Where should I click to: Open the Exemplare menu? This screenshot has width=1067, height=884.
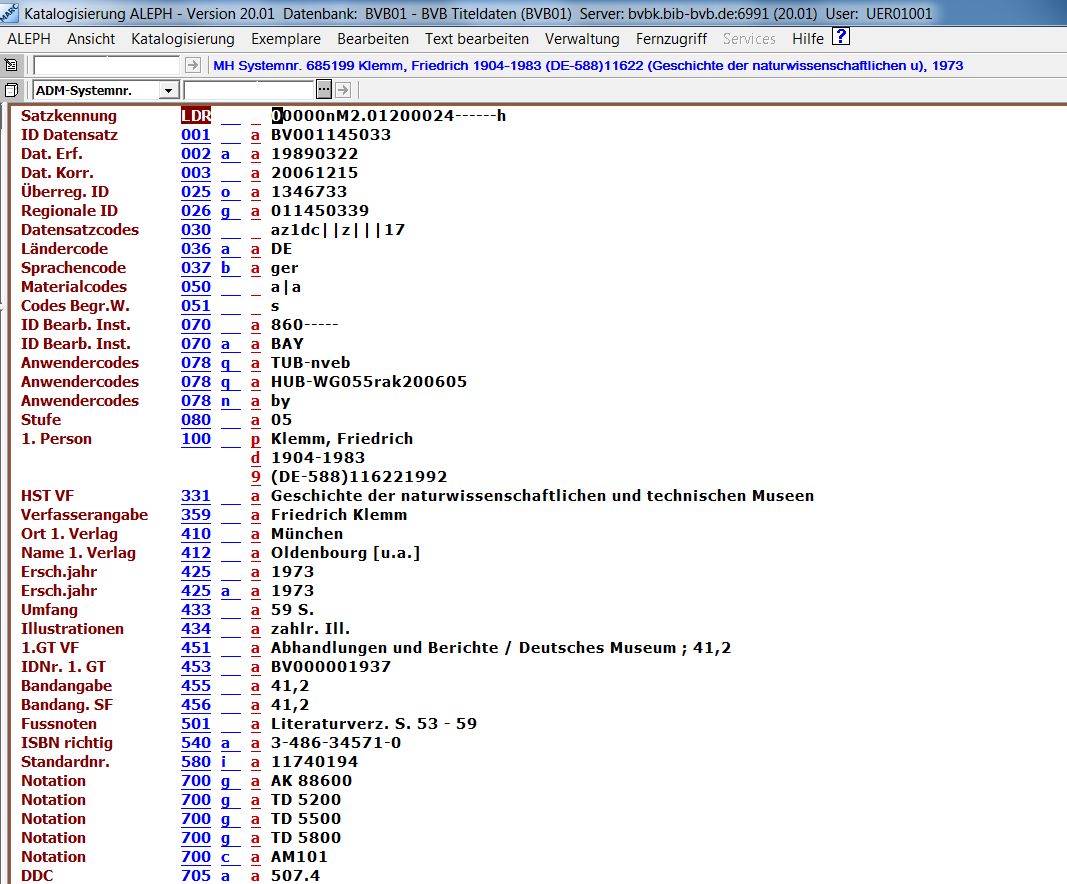point(286,39)
